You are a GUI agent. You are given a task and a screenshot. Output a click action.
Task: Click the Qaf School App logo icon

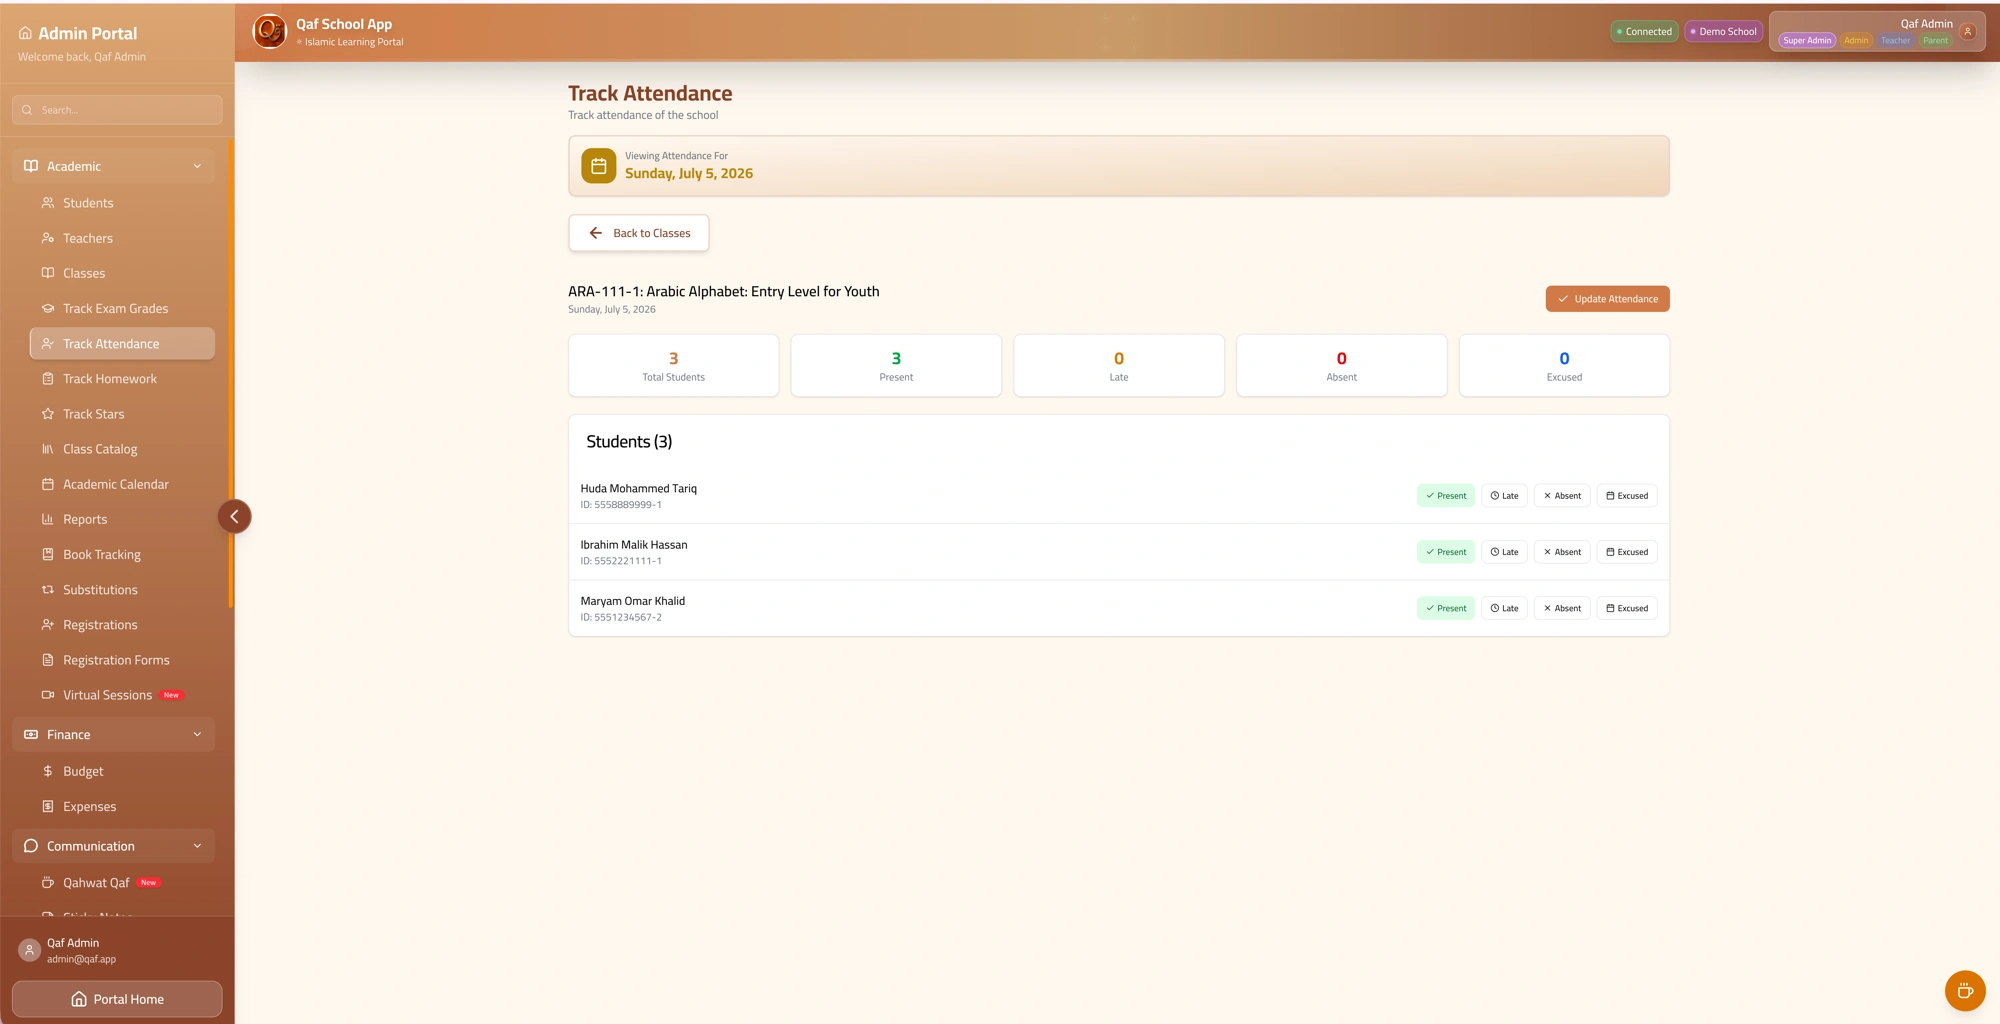tap(269, 31)
